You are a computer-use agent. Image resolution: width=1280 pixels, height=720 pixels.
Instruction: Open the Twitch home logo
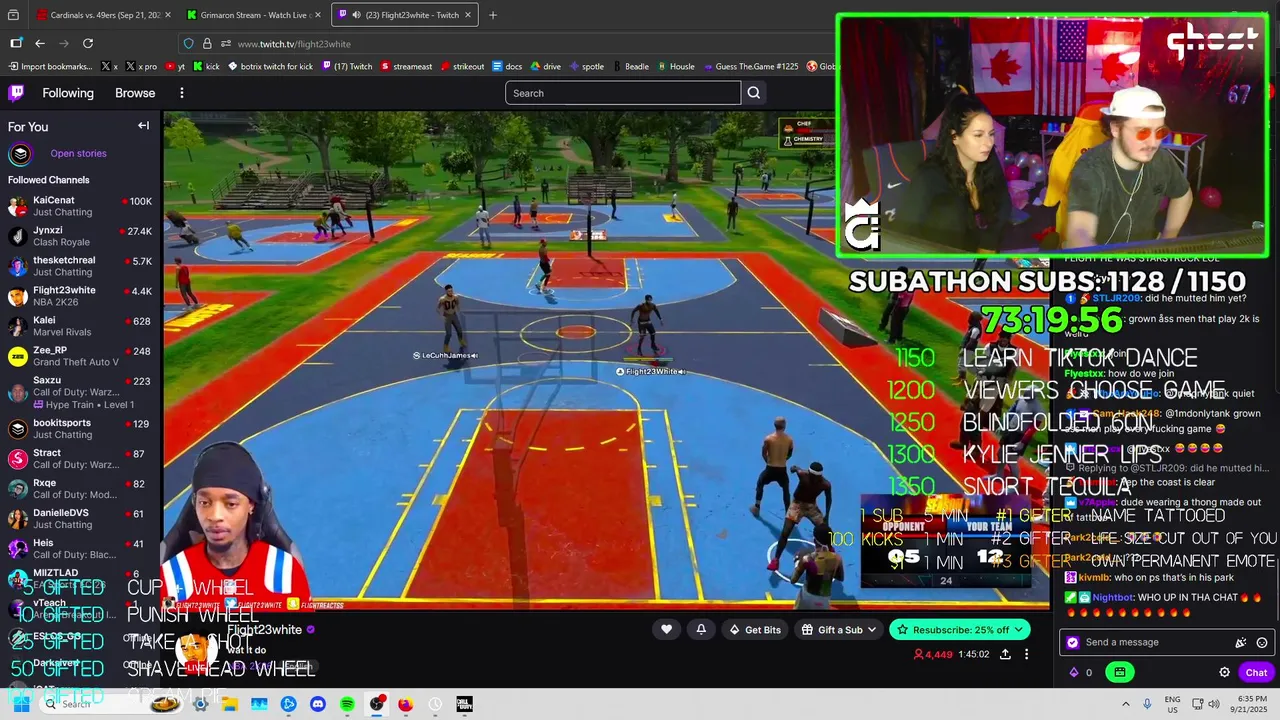coord(16,93)
